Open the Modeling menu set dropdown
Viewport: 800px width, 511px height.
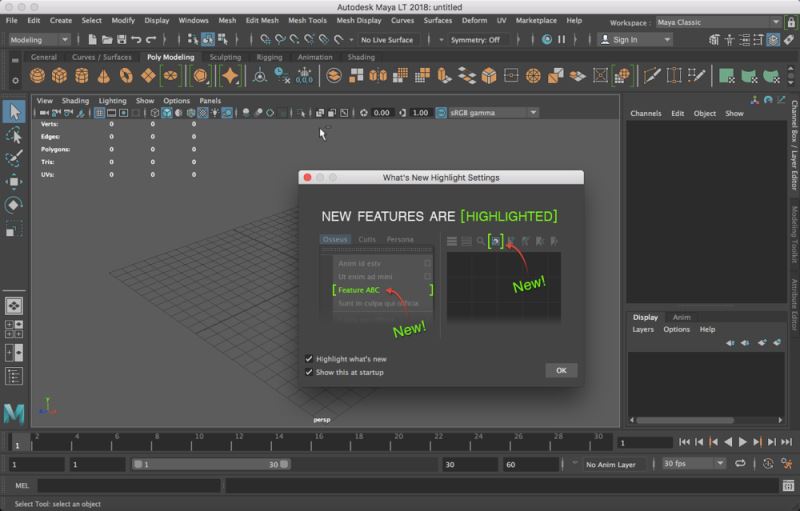39,40
